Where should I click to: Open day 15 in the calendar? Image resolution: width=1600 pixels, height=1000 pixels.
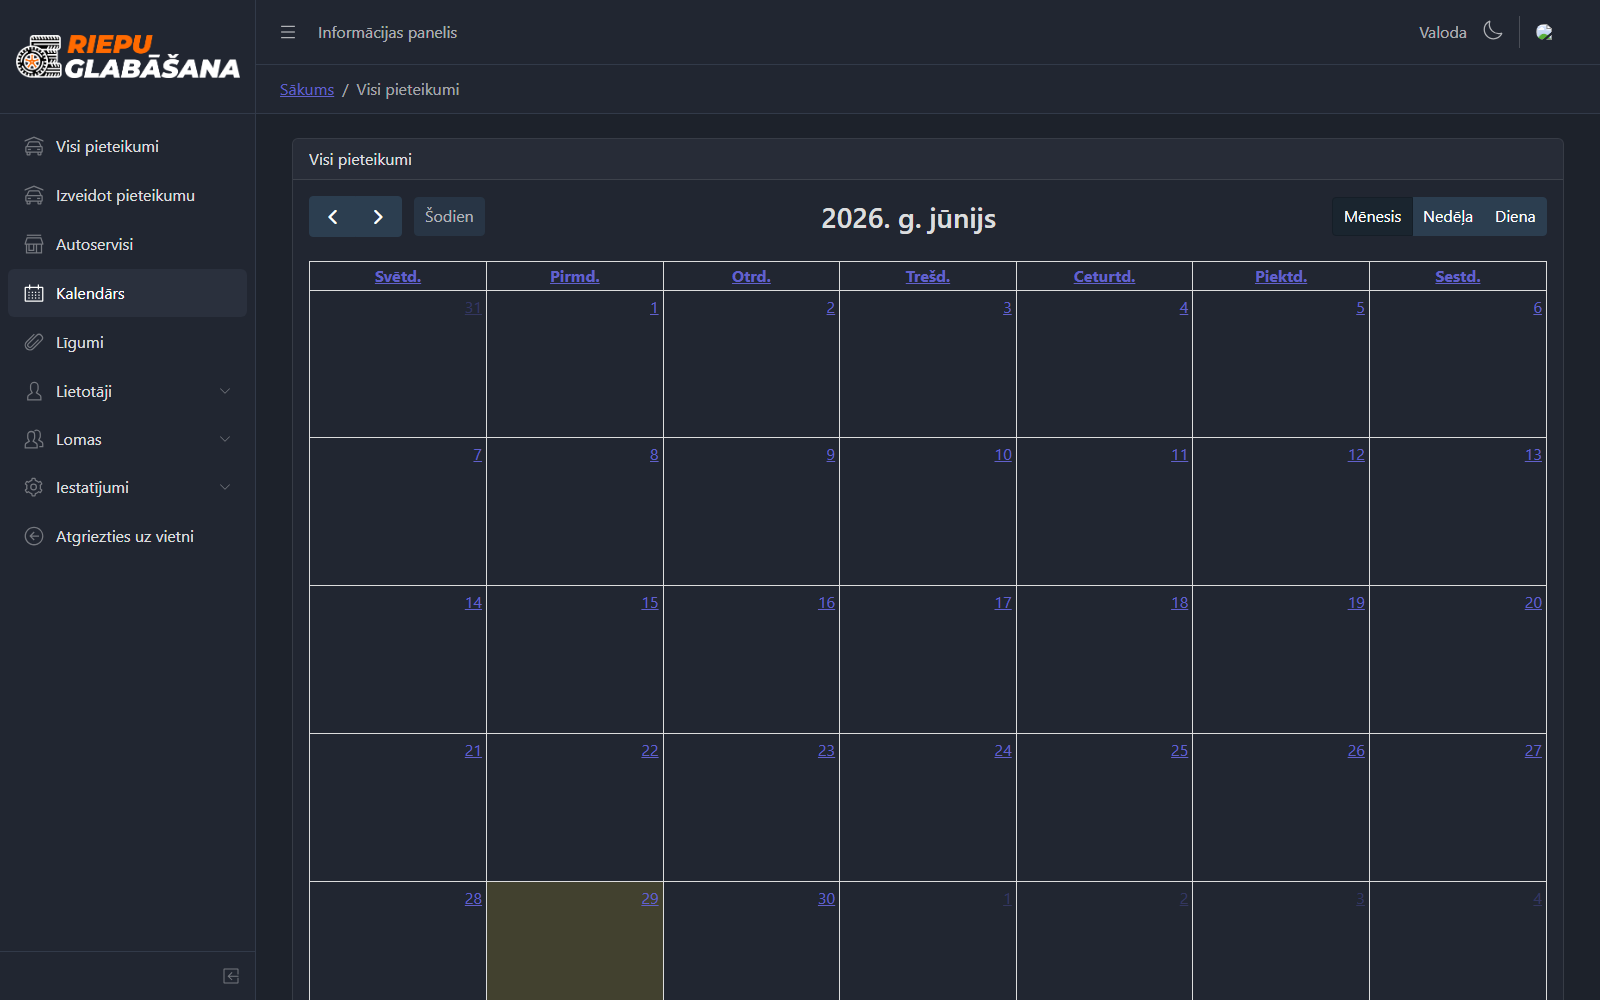click(650, 603)
